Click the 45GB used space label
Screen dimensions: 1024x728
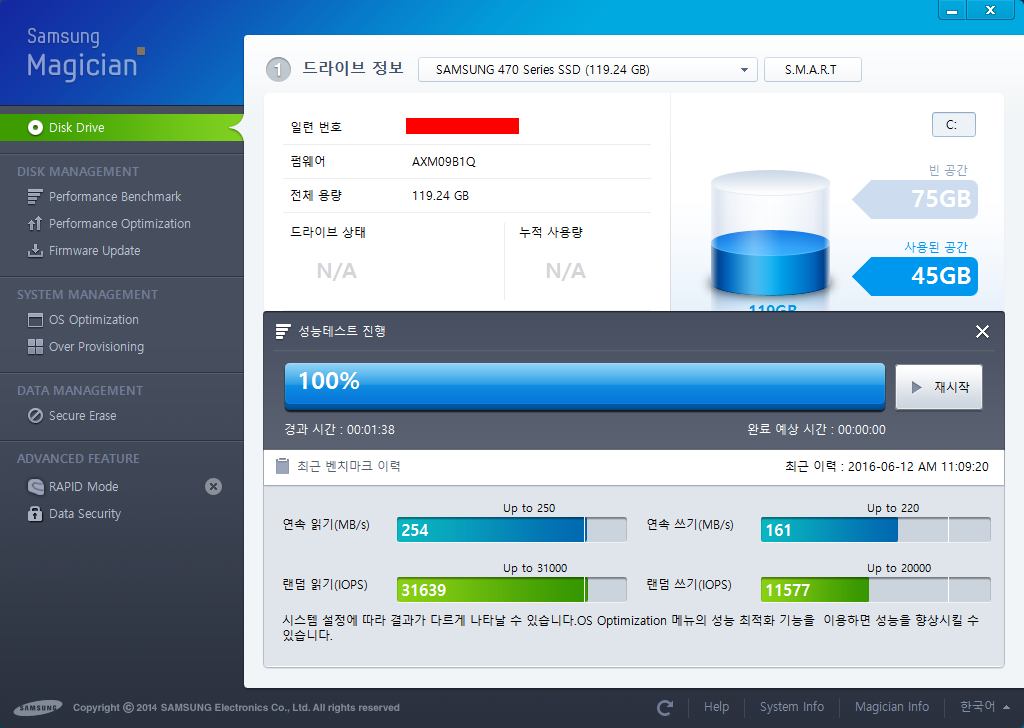click(916, 276)
